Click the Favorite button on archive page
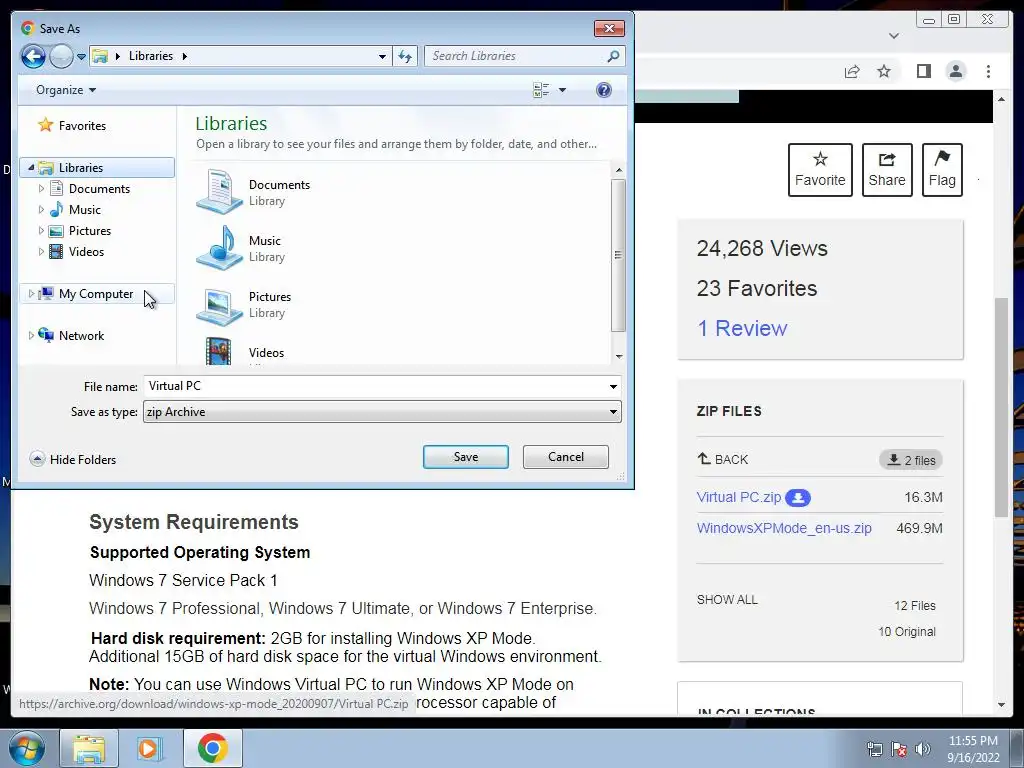This screenshot has height=768, width=1024. [820, 170]
